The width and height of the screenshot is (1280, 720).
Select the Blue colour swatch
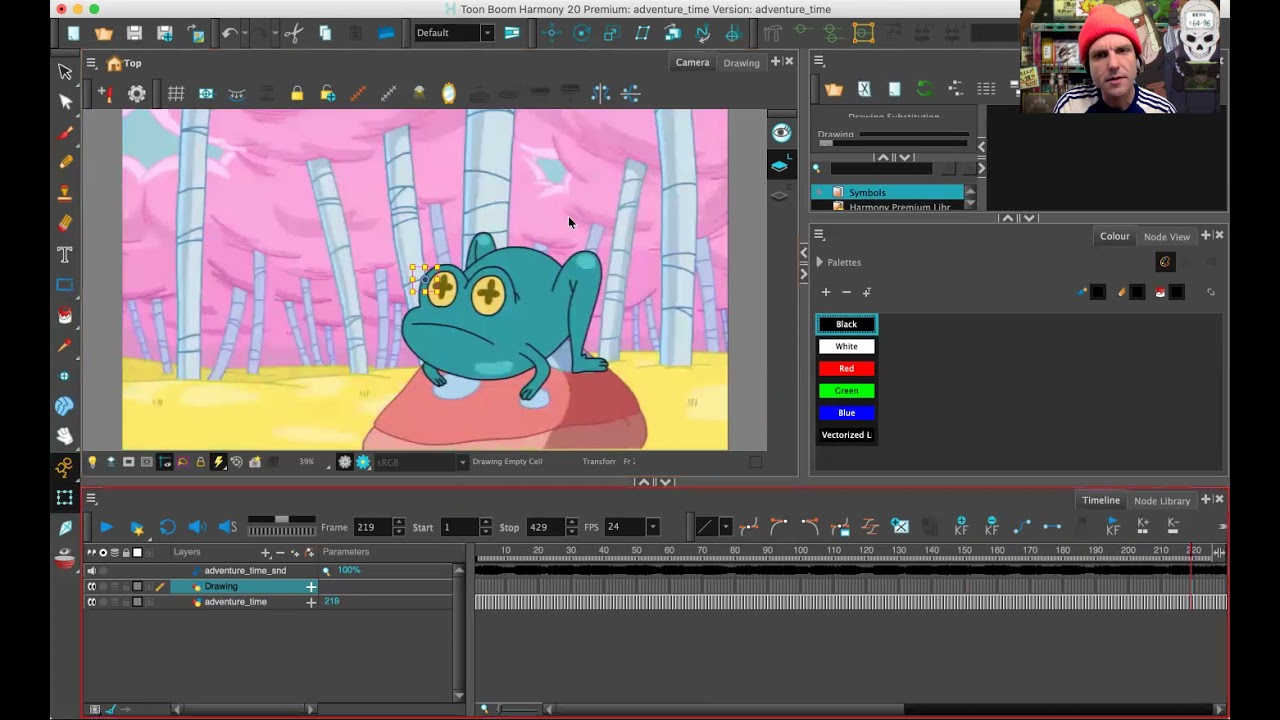pyautogui.click(x=846, y=413)
